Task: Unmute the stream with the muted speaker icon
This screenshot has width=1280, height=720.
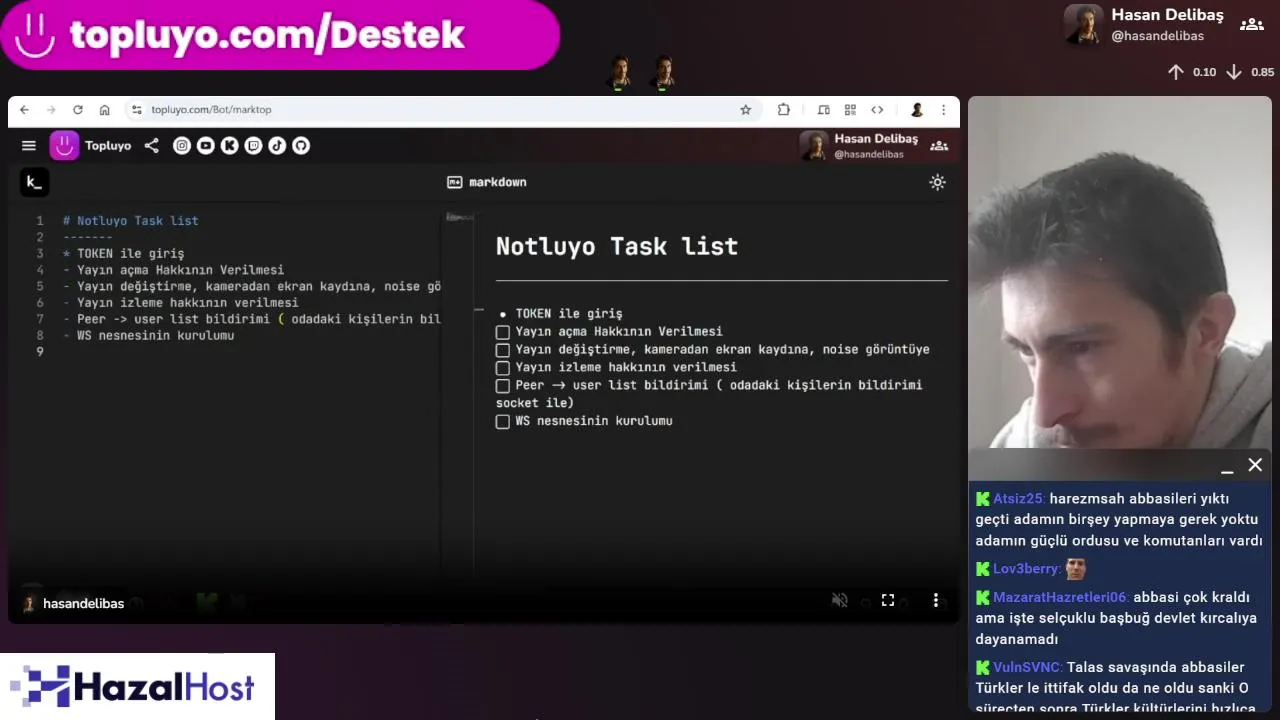Action: point(840,600)
